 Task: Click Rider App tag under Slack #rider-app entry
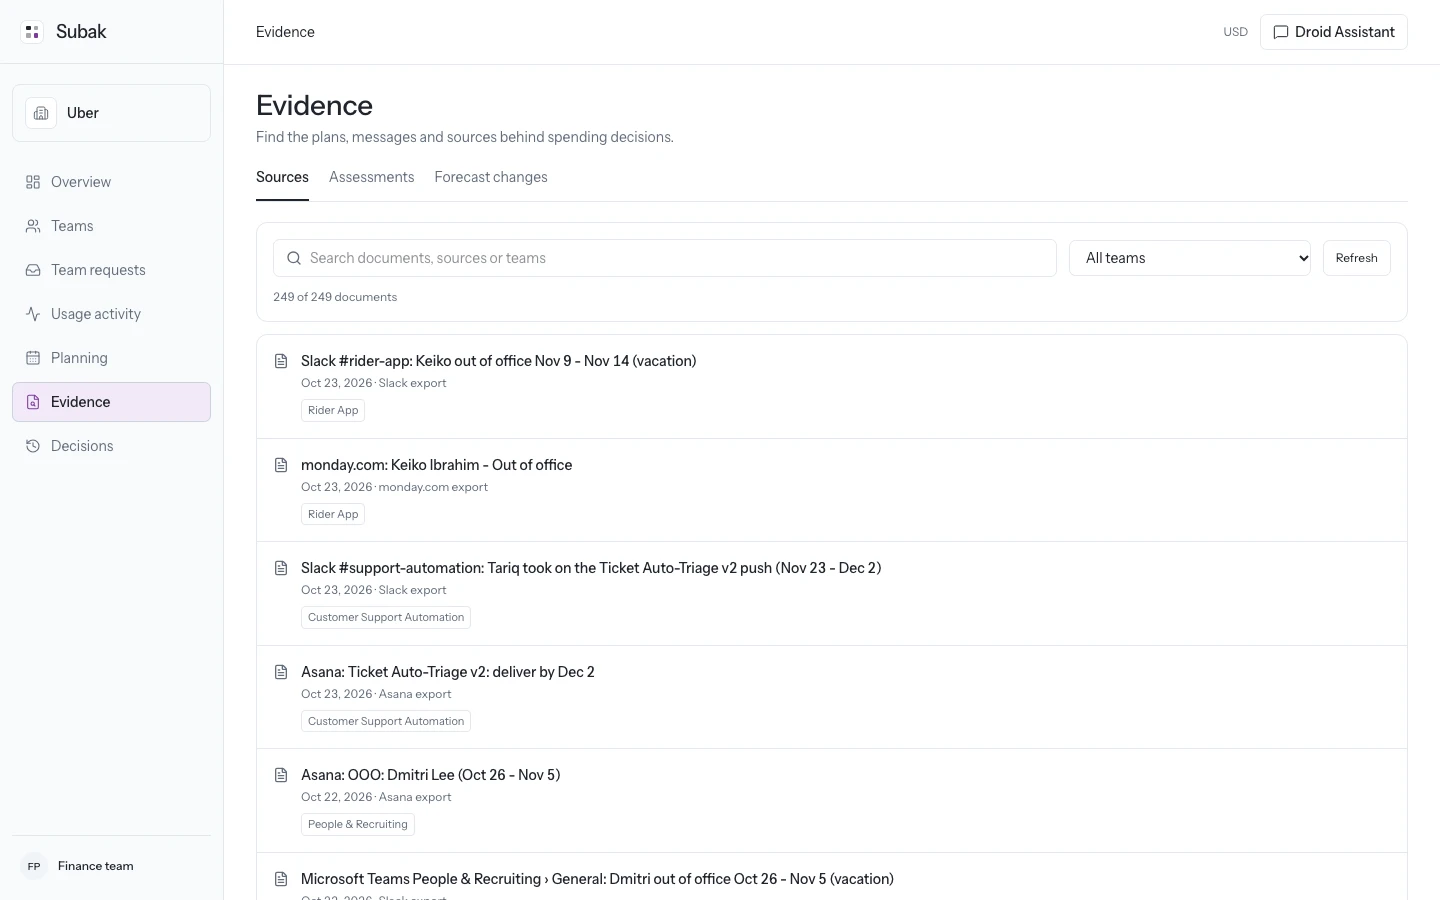click(333, 410)
